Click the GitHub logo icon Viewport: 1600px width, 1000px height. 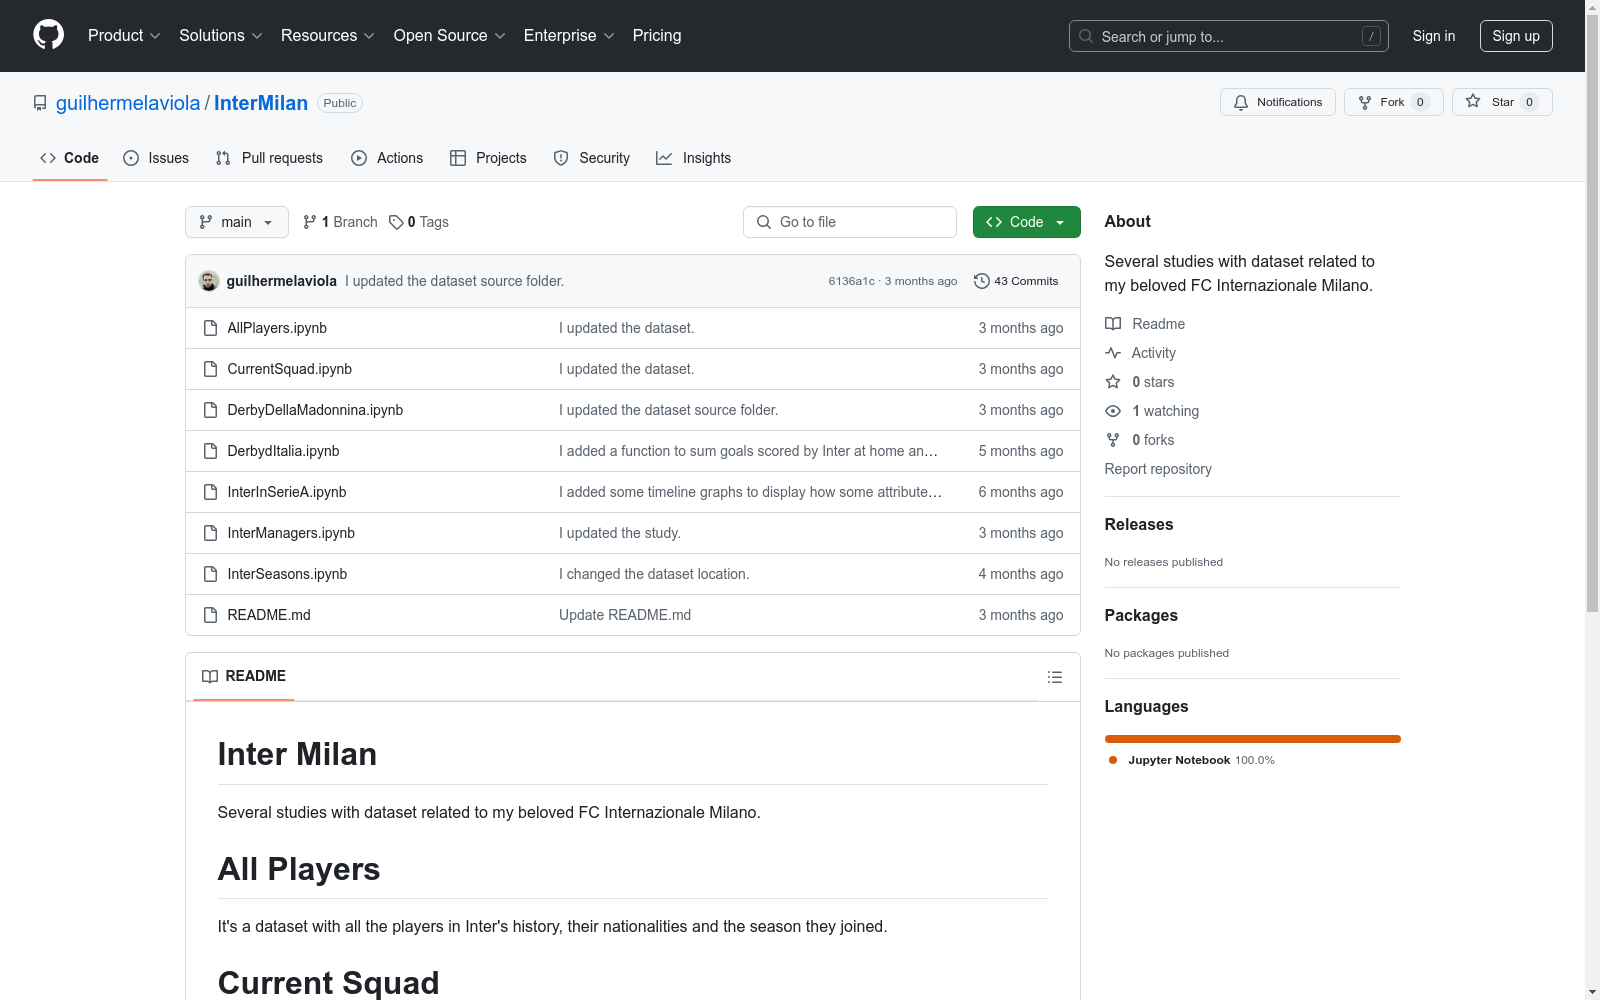pos(48,35)
